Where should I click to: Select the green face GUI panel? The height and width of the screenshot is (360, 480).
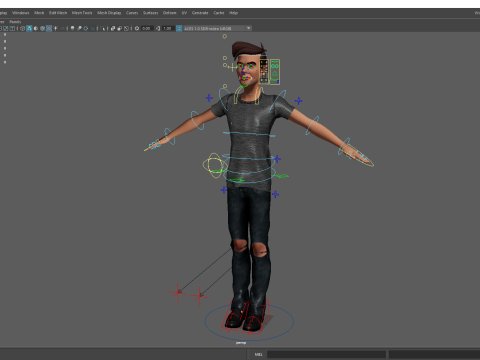tap(275, 72)
